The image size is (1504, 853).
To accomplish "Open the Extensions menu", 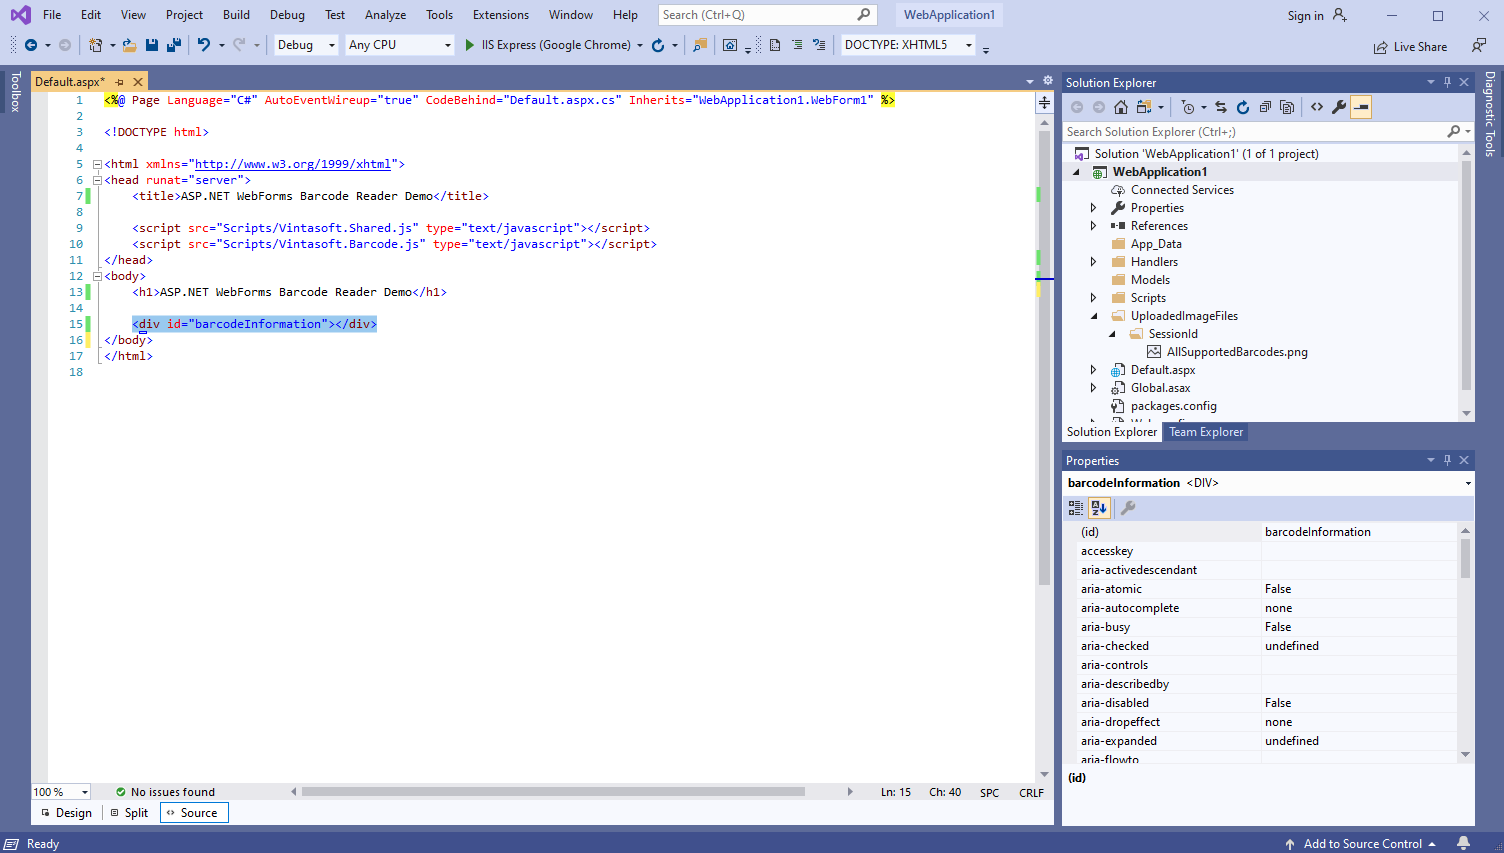I will (500, 15).
